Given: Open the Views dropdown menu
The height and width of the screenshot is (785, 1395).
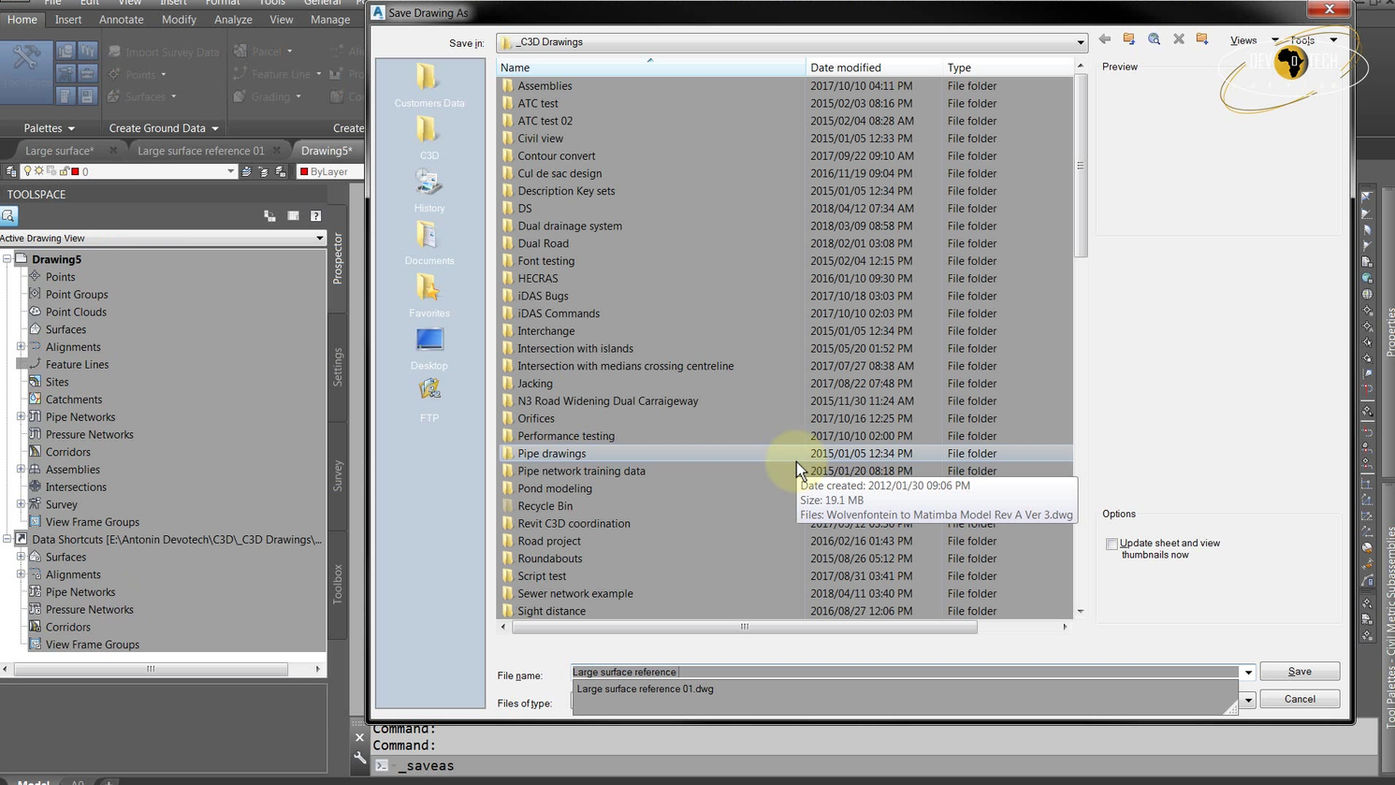Looking at the screenshot, I should click(1254, 40).
